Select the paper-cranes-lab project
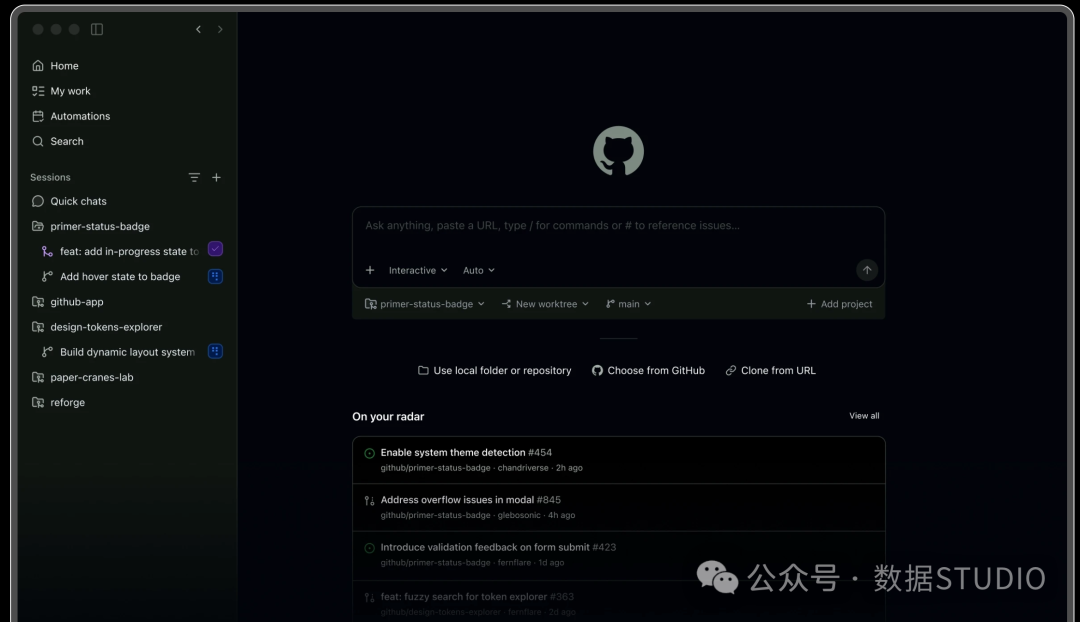The width and height of the screenshot is (1080, 622). (83, 377)
